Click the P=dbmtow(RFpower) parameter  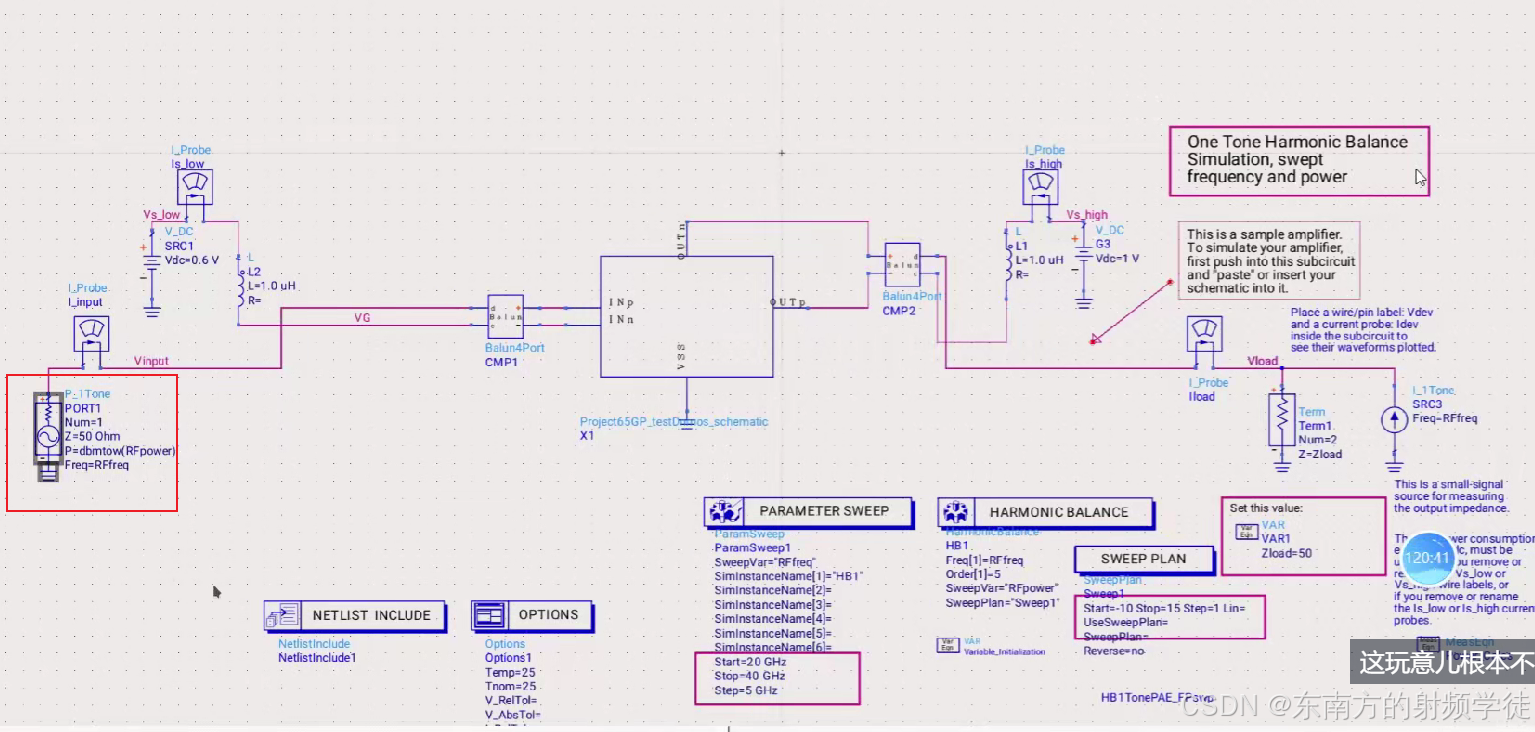click(120, 450)
